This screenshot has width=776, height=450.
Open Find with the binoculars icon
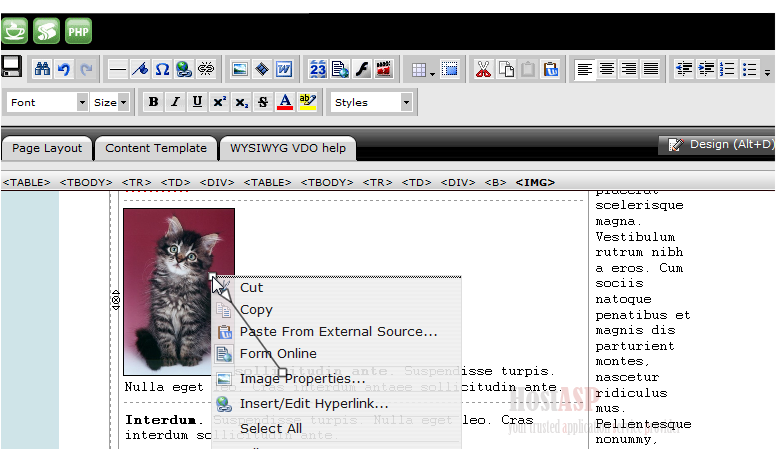[x=42, y=69]
